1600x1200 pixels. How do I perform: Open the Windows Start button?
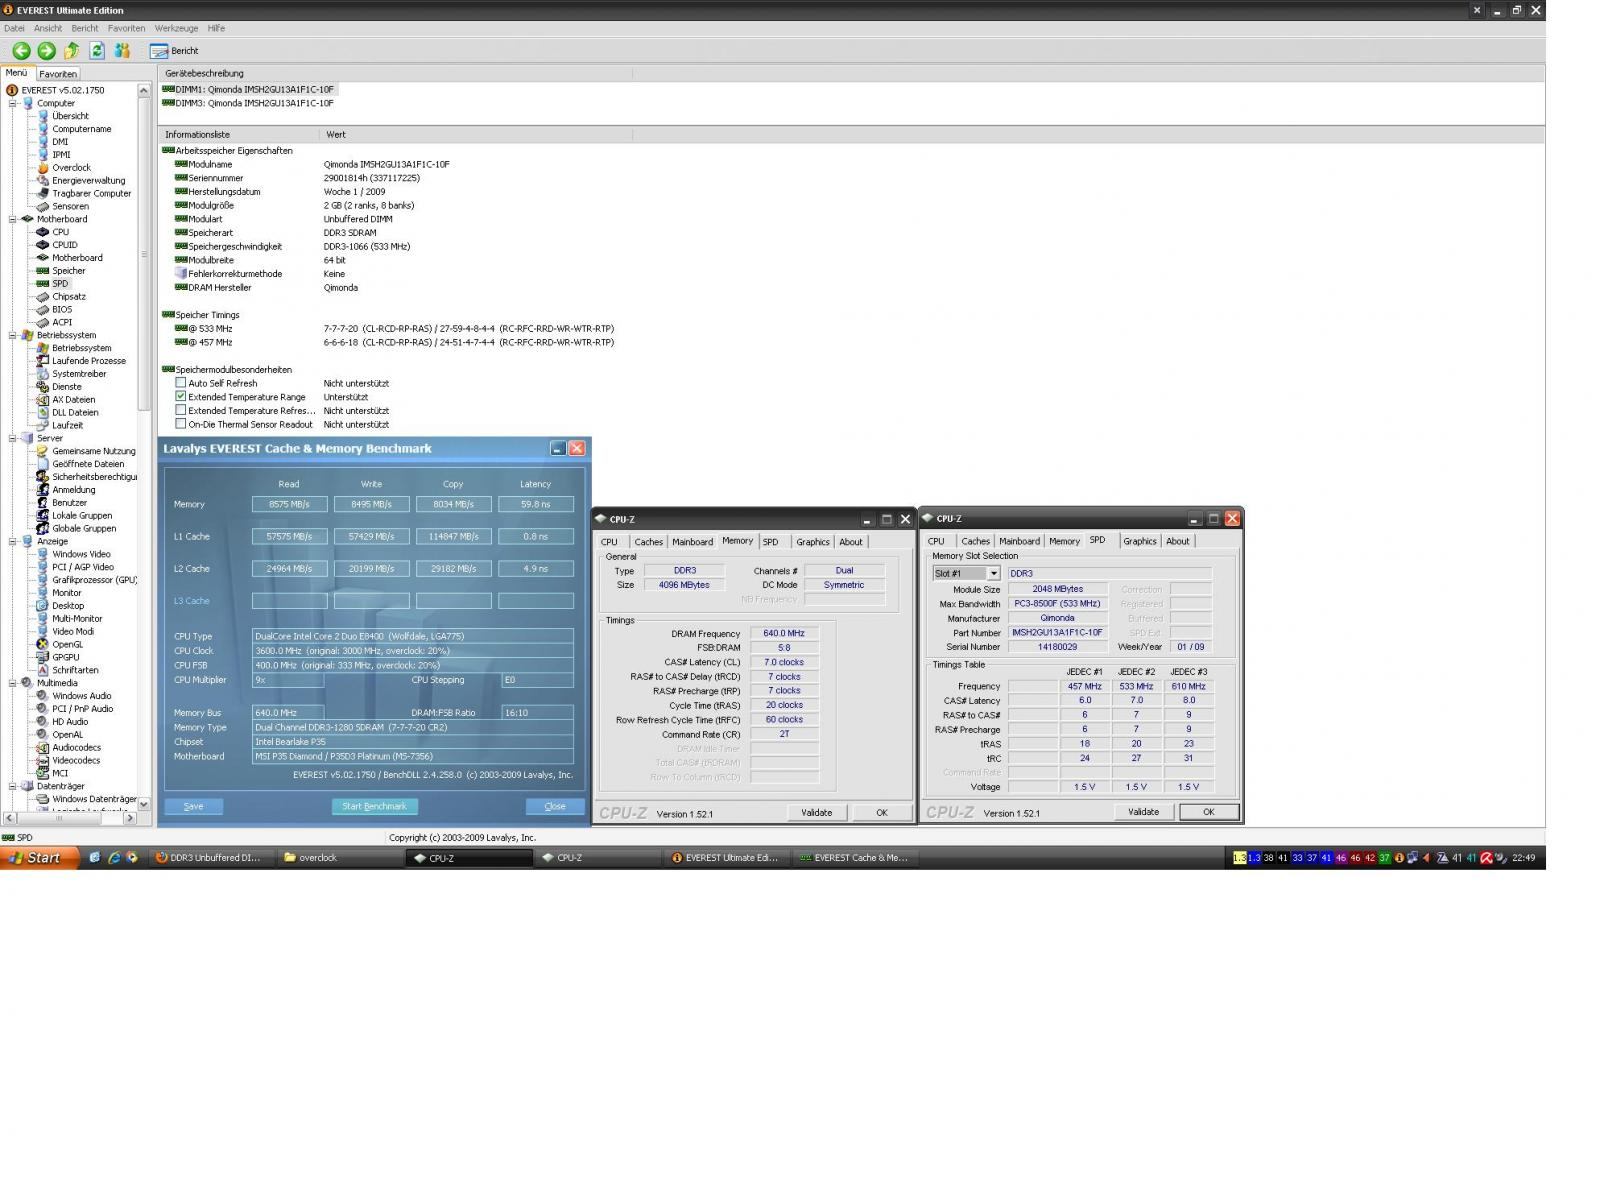click(40, 857)
